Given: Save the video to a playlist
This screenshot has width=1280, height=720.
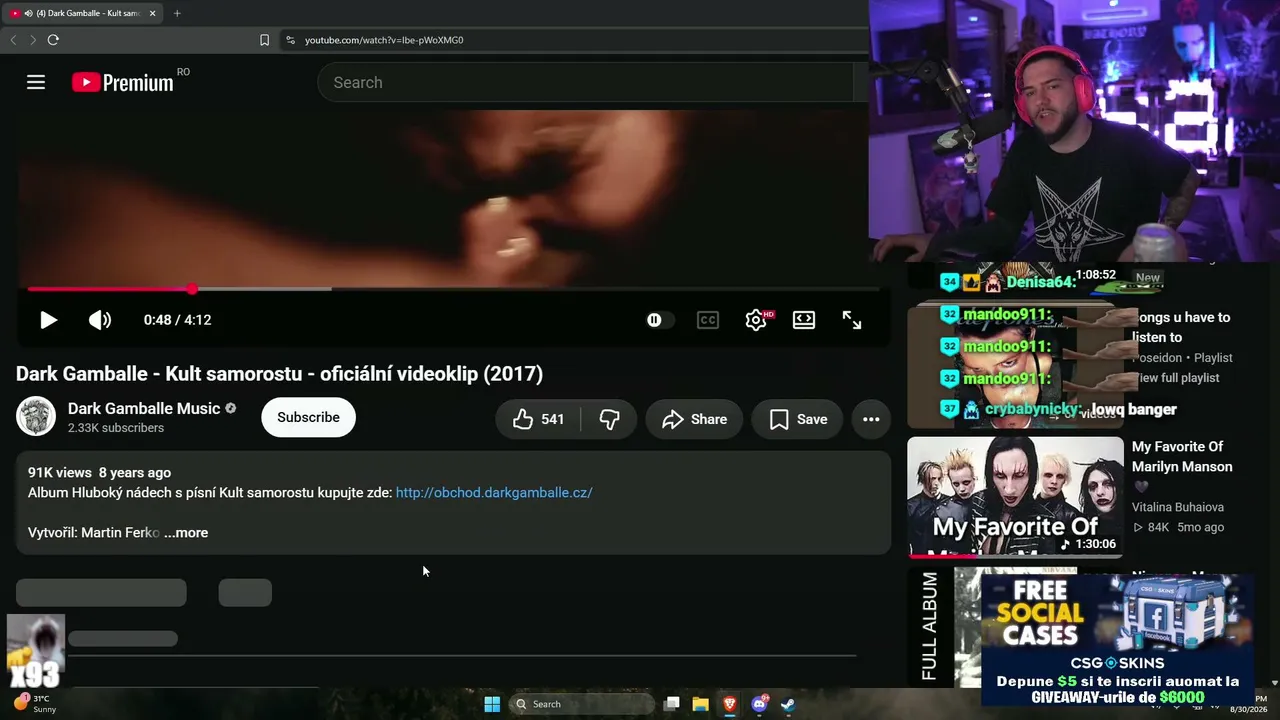Looking at the screenshot, I should point(798,419).
